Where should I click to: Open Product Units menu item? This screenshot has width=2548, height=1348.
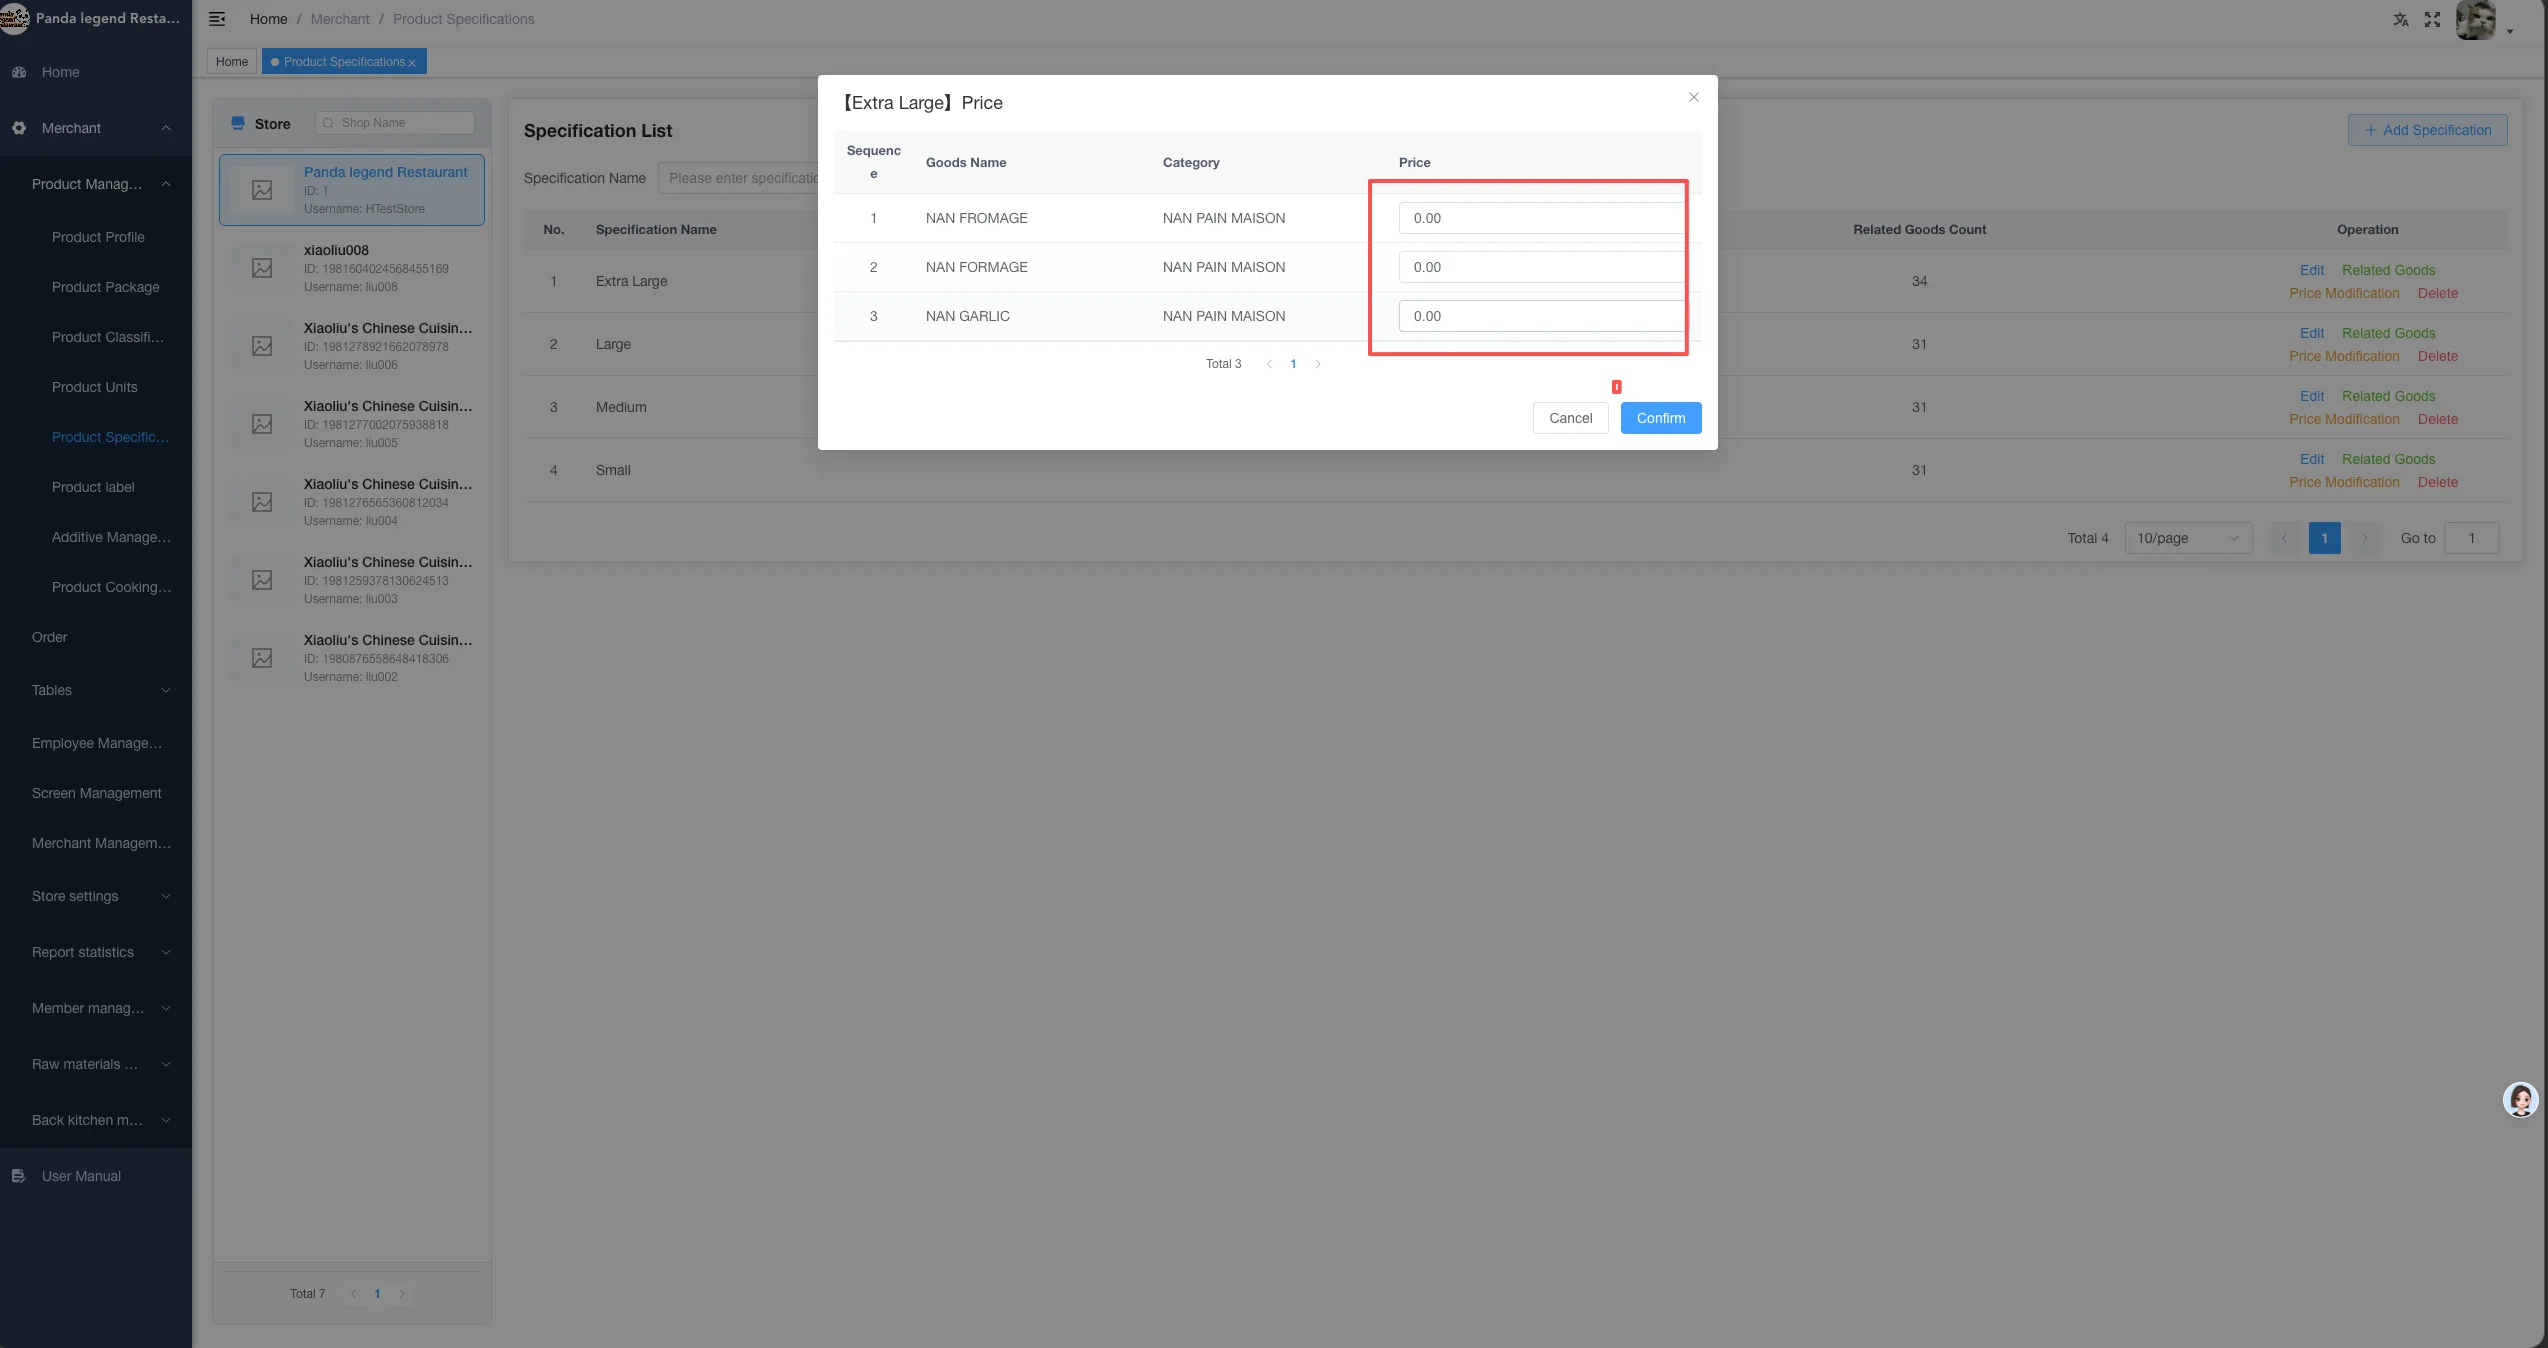(x=95, y=387)
